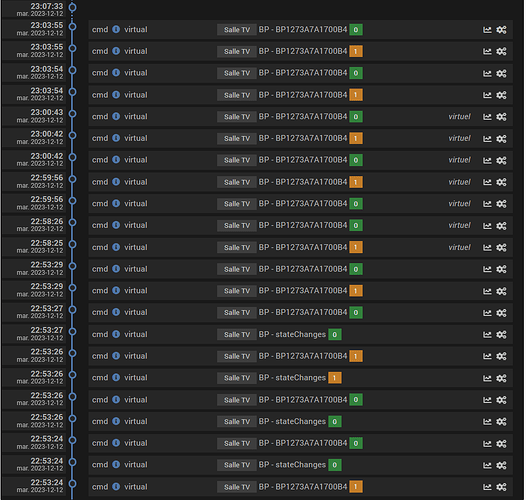Viewport: 526px width, 500px height.
Task: Open history chart on 22:53:27 stateChanges row
Action: pos(487,335)
